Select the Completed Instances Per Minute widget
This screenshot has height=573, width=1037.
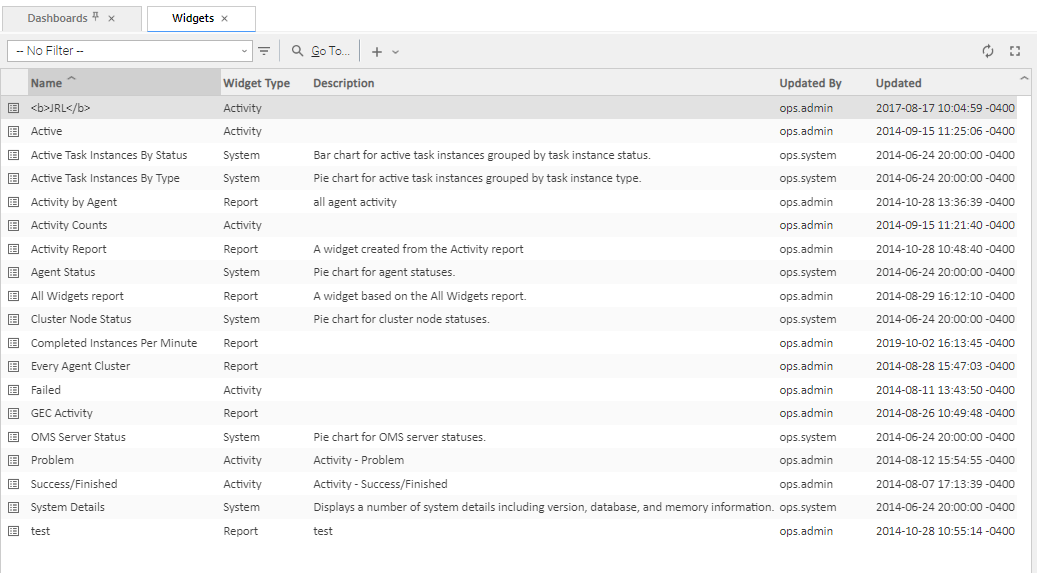pos(113,343)
